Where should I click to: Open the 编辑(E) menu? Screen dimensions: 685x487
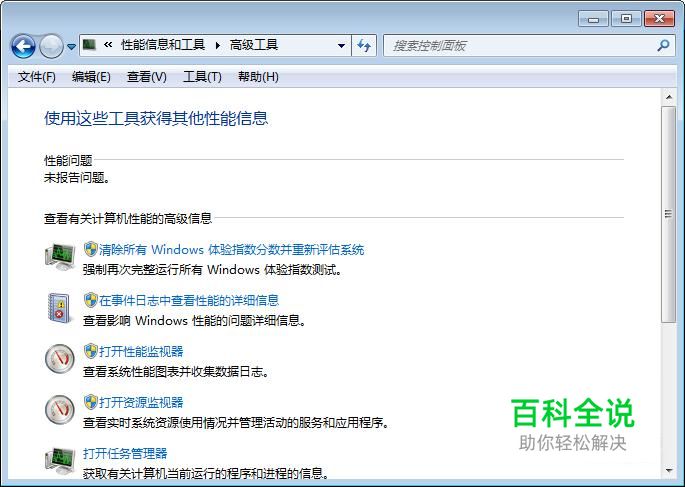91,77
